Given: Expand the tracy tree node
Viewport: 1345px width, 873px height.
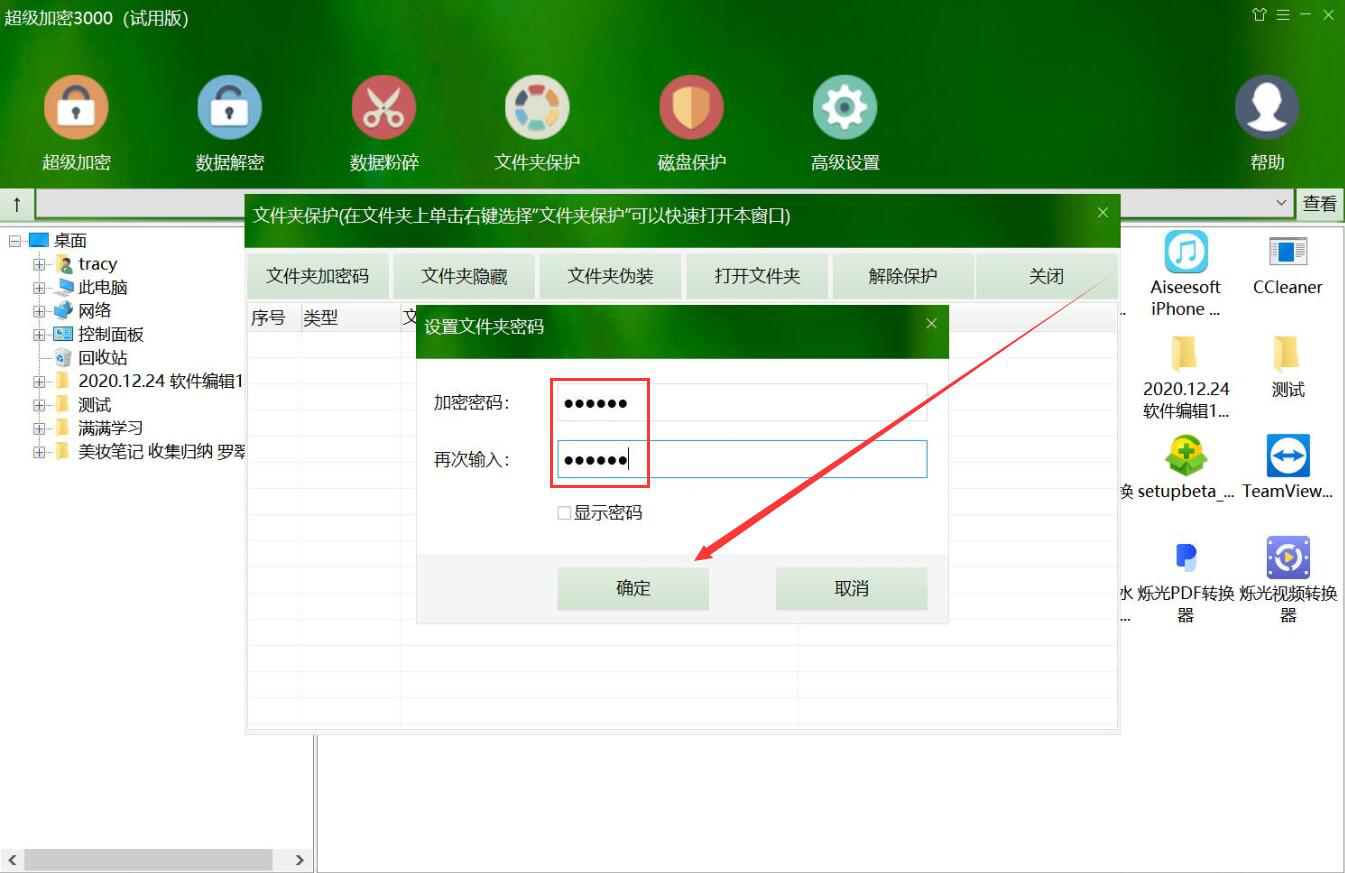Looking at the screenshot, I should pyautogui.click(x=39, y=265).
